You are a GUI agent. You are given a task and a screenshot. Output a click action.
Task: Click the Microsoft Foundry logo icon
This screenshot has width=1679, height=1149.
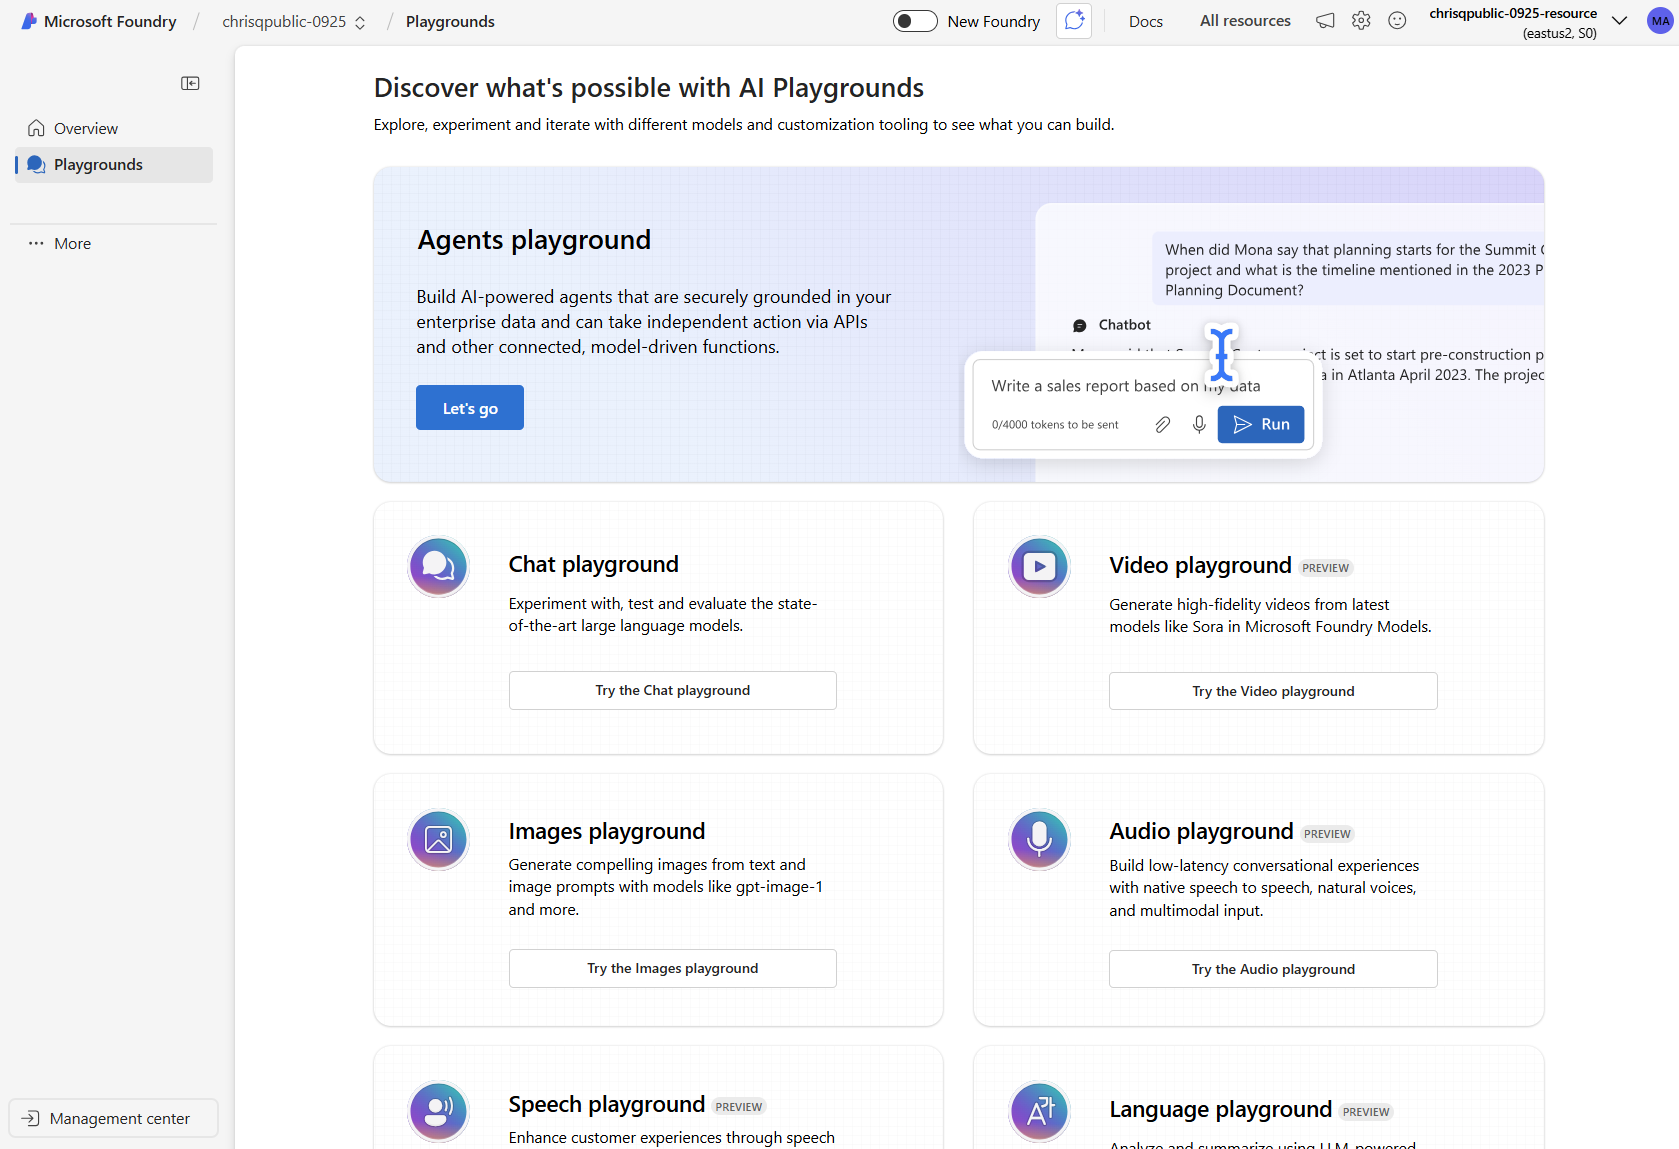[x=29, y=21]
